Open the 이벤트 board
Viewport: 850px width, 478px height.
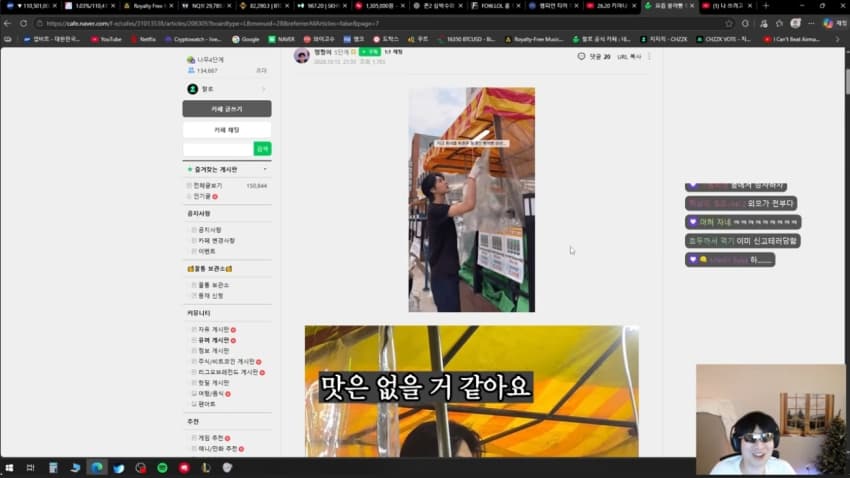pos(207,251)
